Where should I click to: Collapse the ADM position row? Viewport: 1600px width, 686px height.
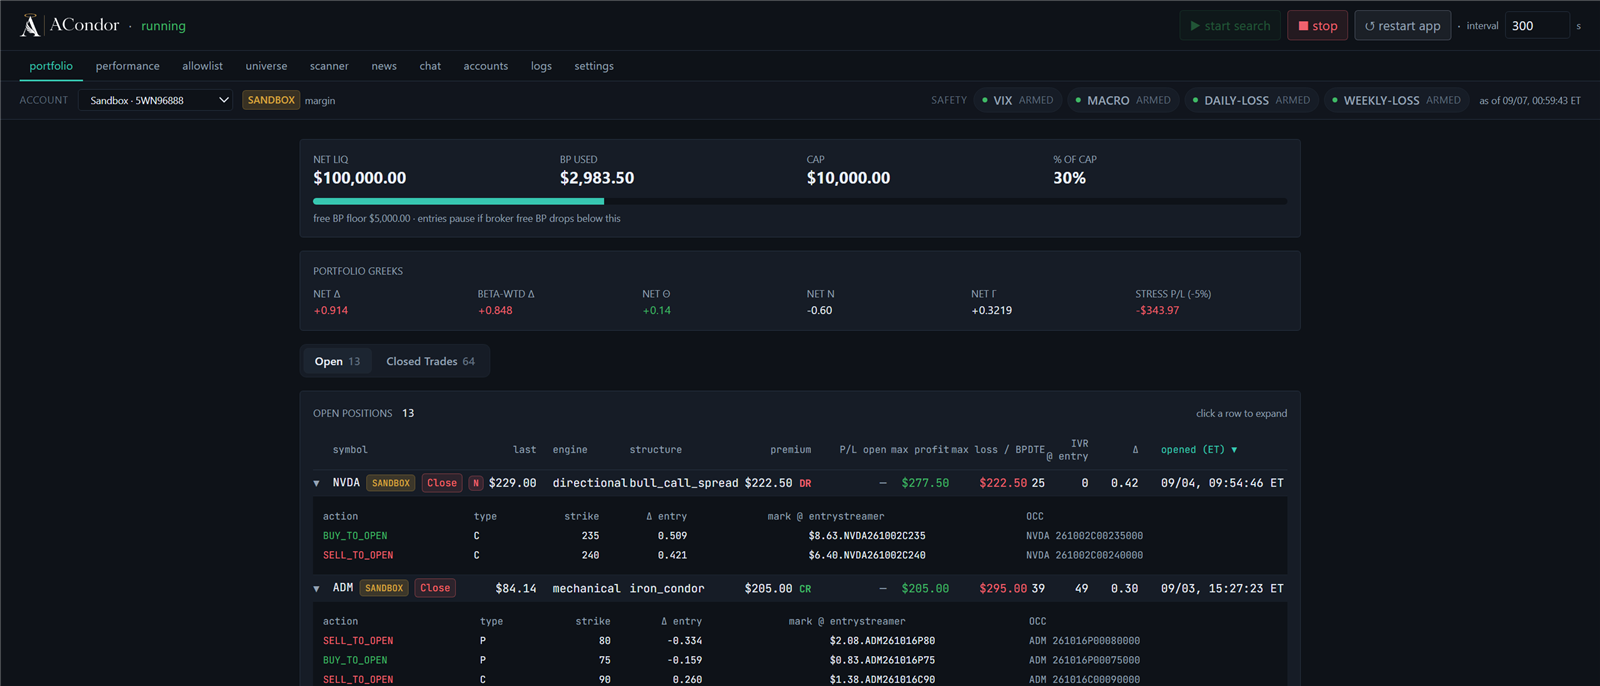317,589
